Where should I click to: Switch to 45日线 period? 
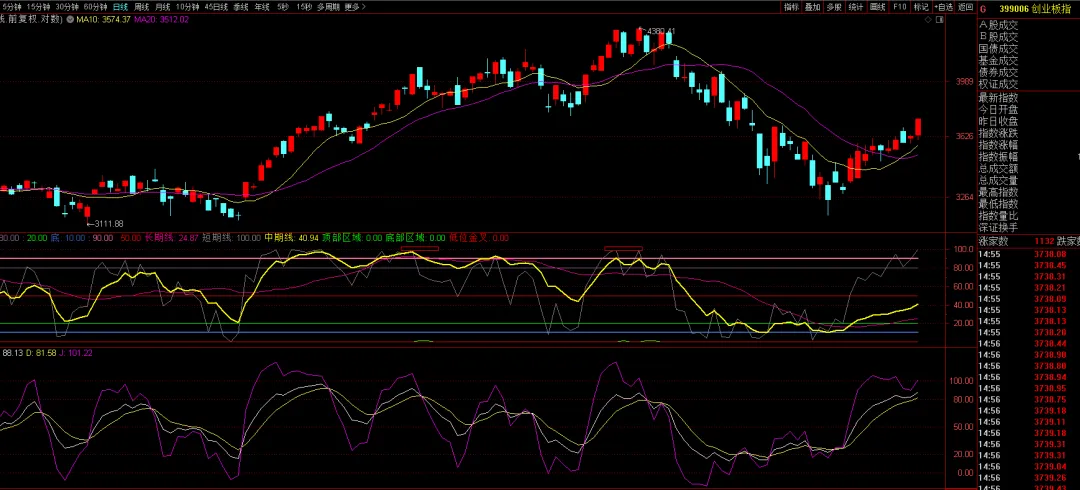click(x=216, y=7)
